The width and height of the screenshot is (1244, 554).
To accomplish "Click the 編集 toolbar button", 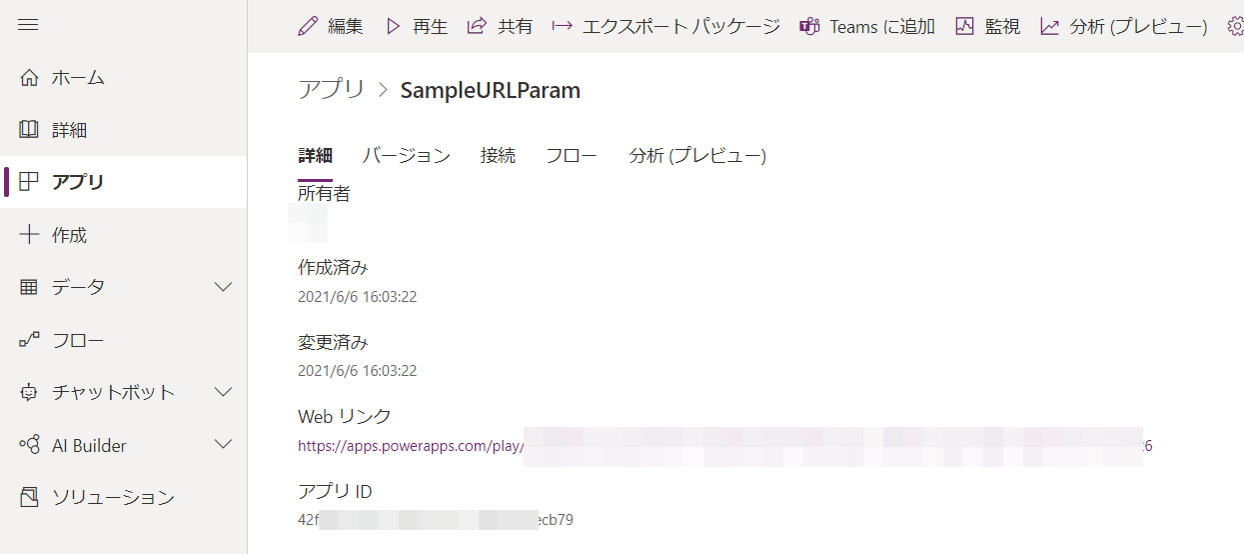I will click(x=331, y=27).
